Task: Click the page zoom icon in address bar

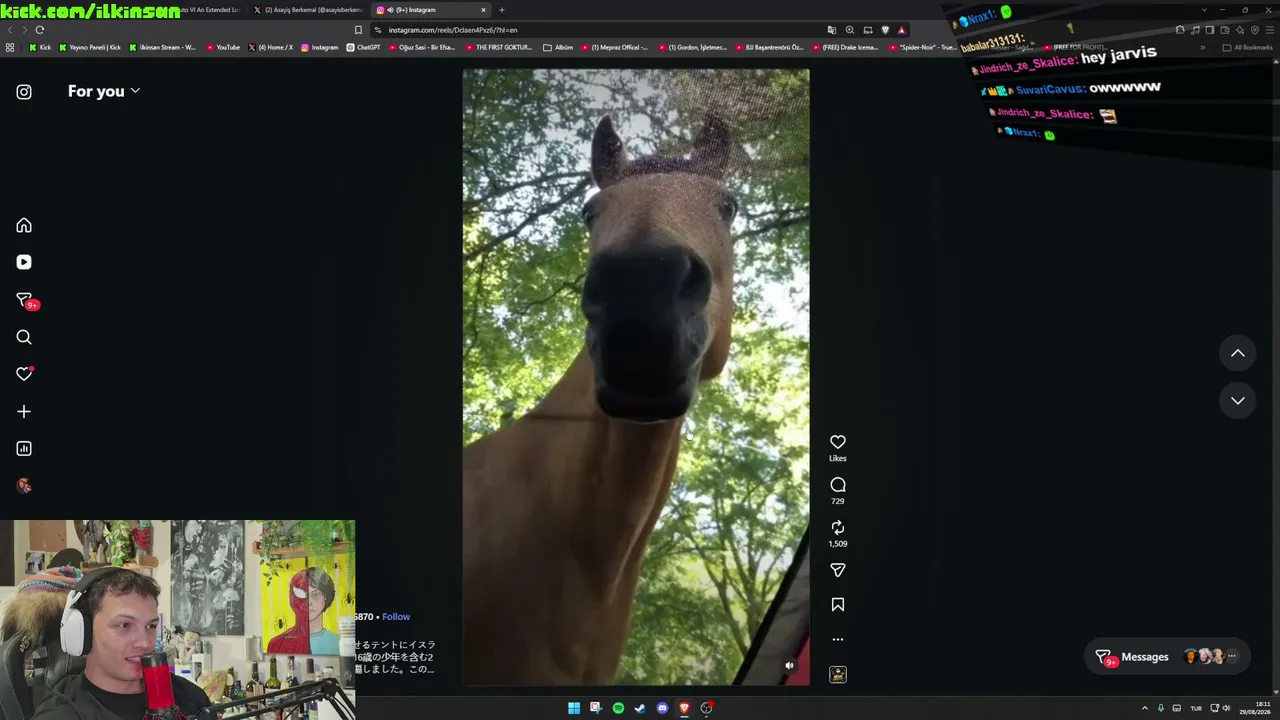Action: click(850, 30)
